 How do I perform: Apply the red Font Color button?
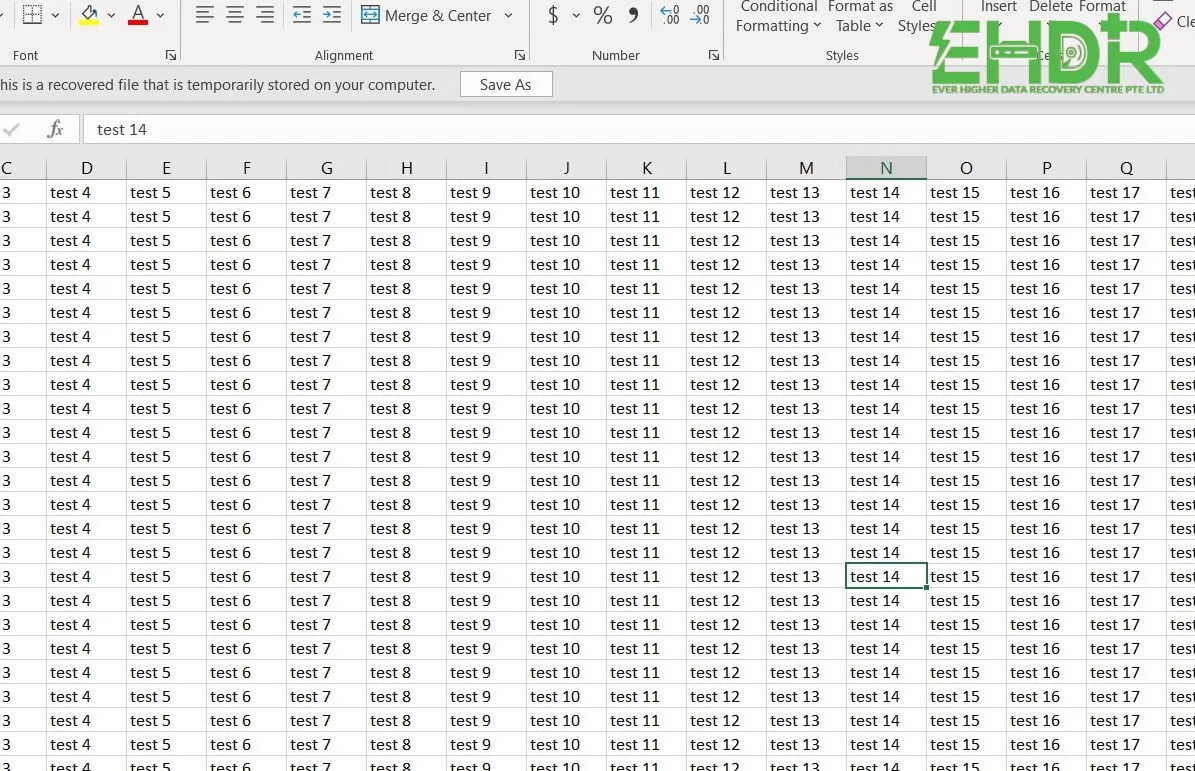tap(138, 15)
